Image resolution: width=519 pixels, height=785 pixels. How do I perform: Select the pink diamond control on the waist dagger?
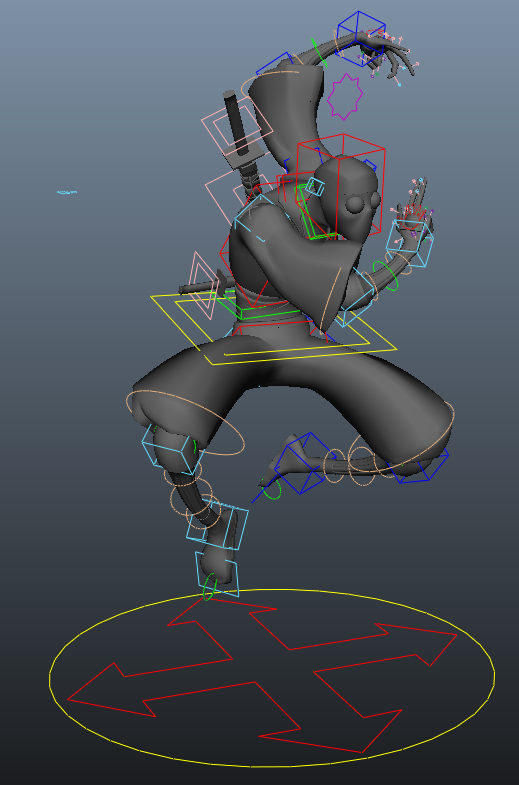coord(203,283)
